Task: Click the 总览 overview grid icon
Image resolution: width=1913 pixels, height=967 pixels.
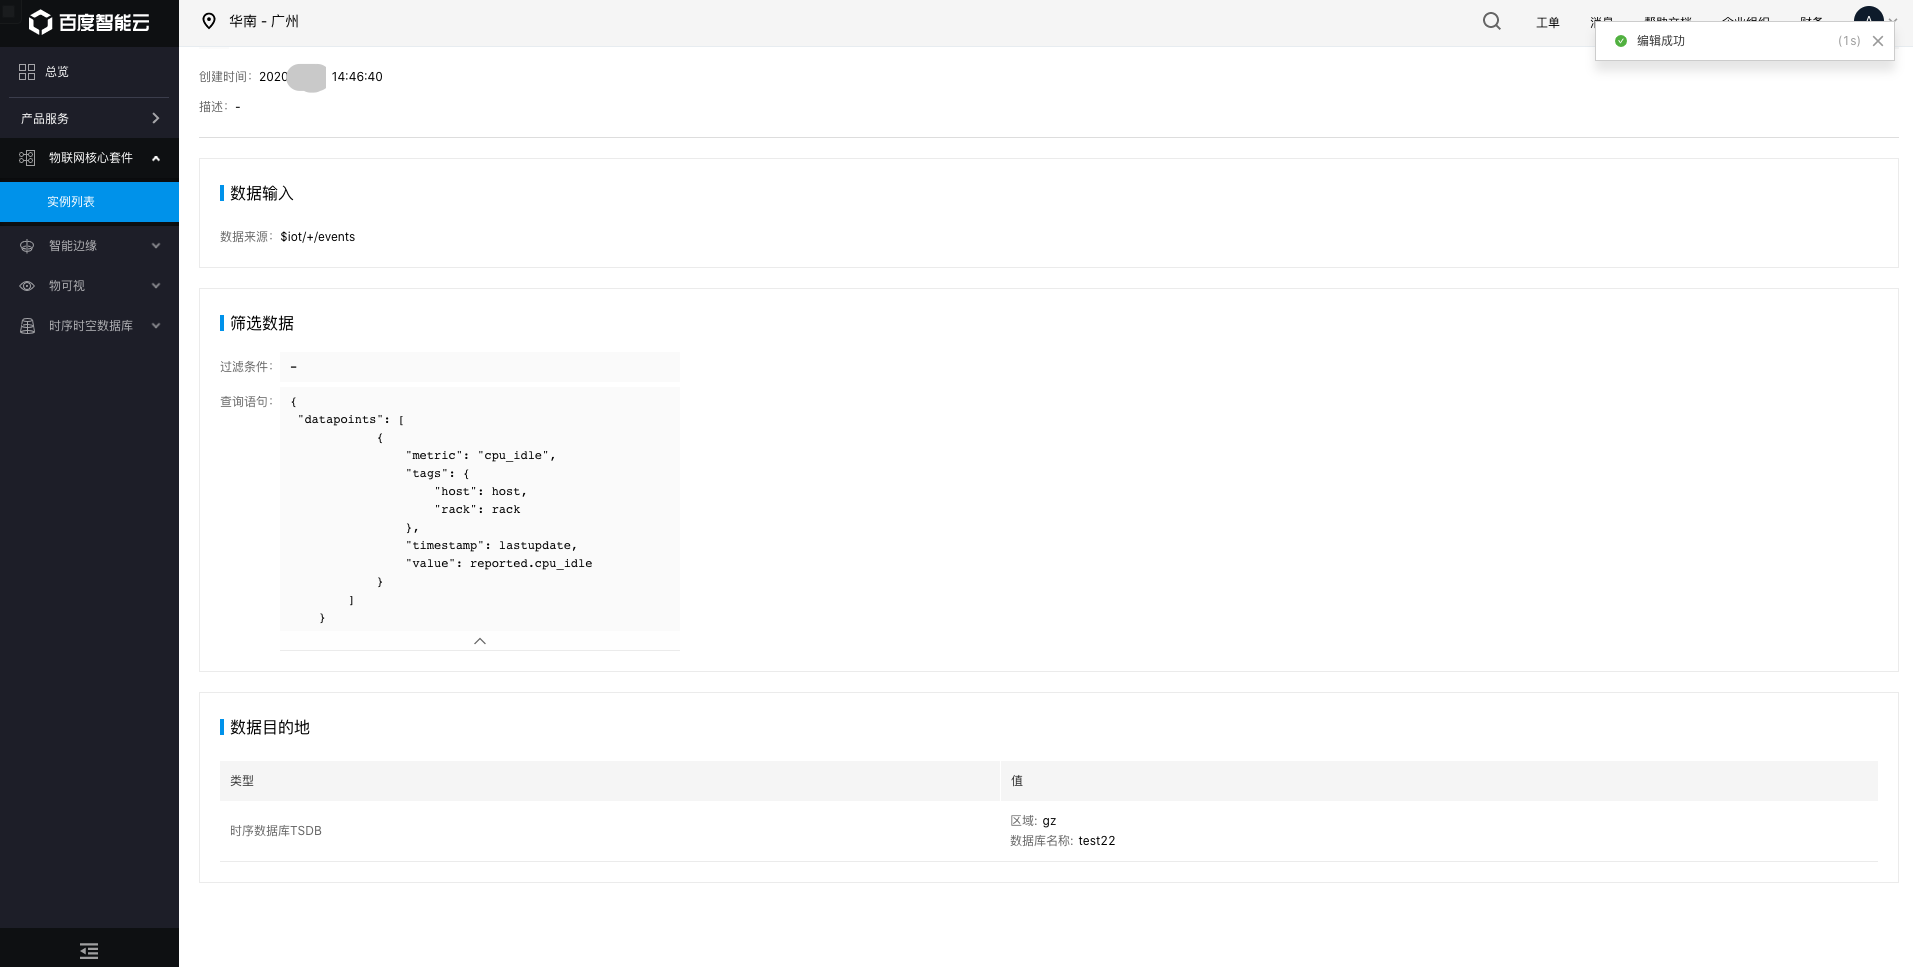Action: tap(27, 72)
